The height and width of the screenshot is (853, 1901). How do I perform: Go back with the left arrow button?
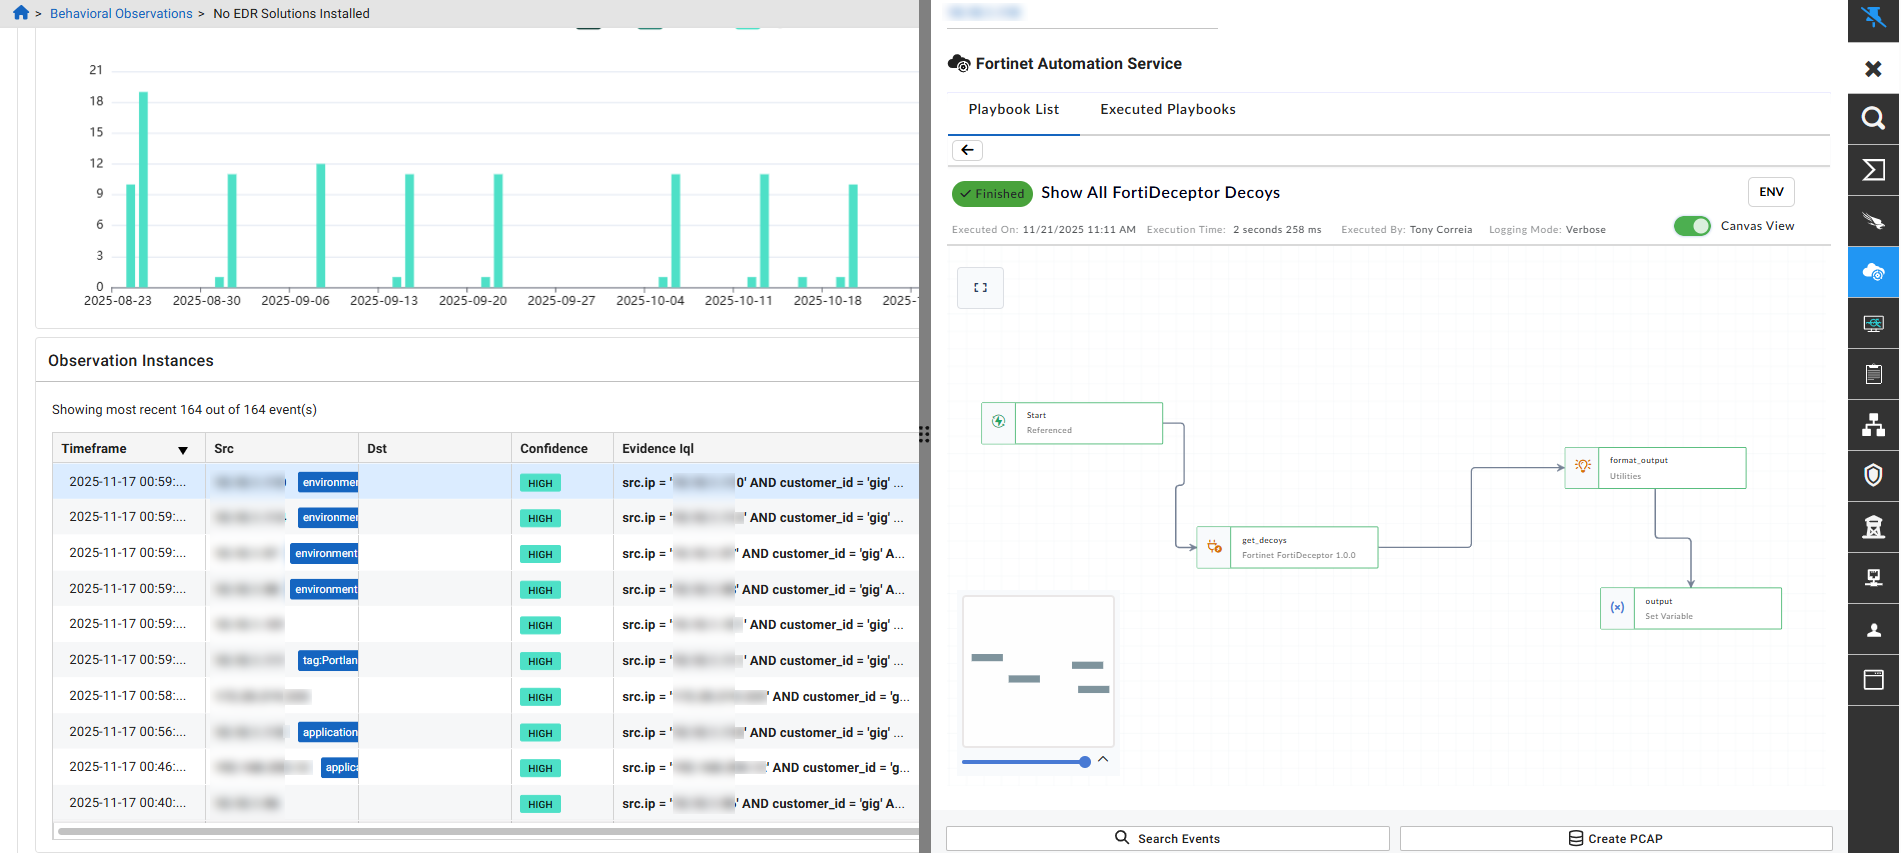[967, 150]
